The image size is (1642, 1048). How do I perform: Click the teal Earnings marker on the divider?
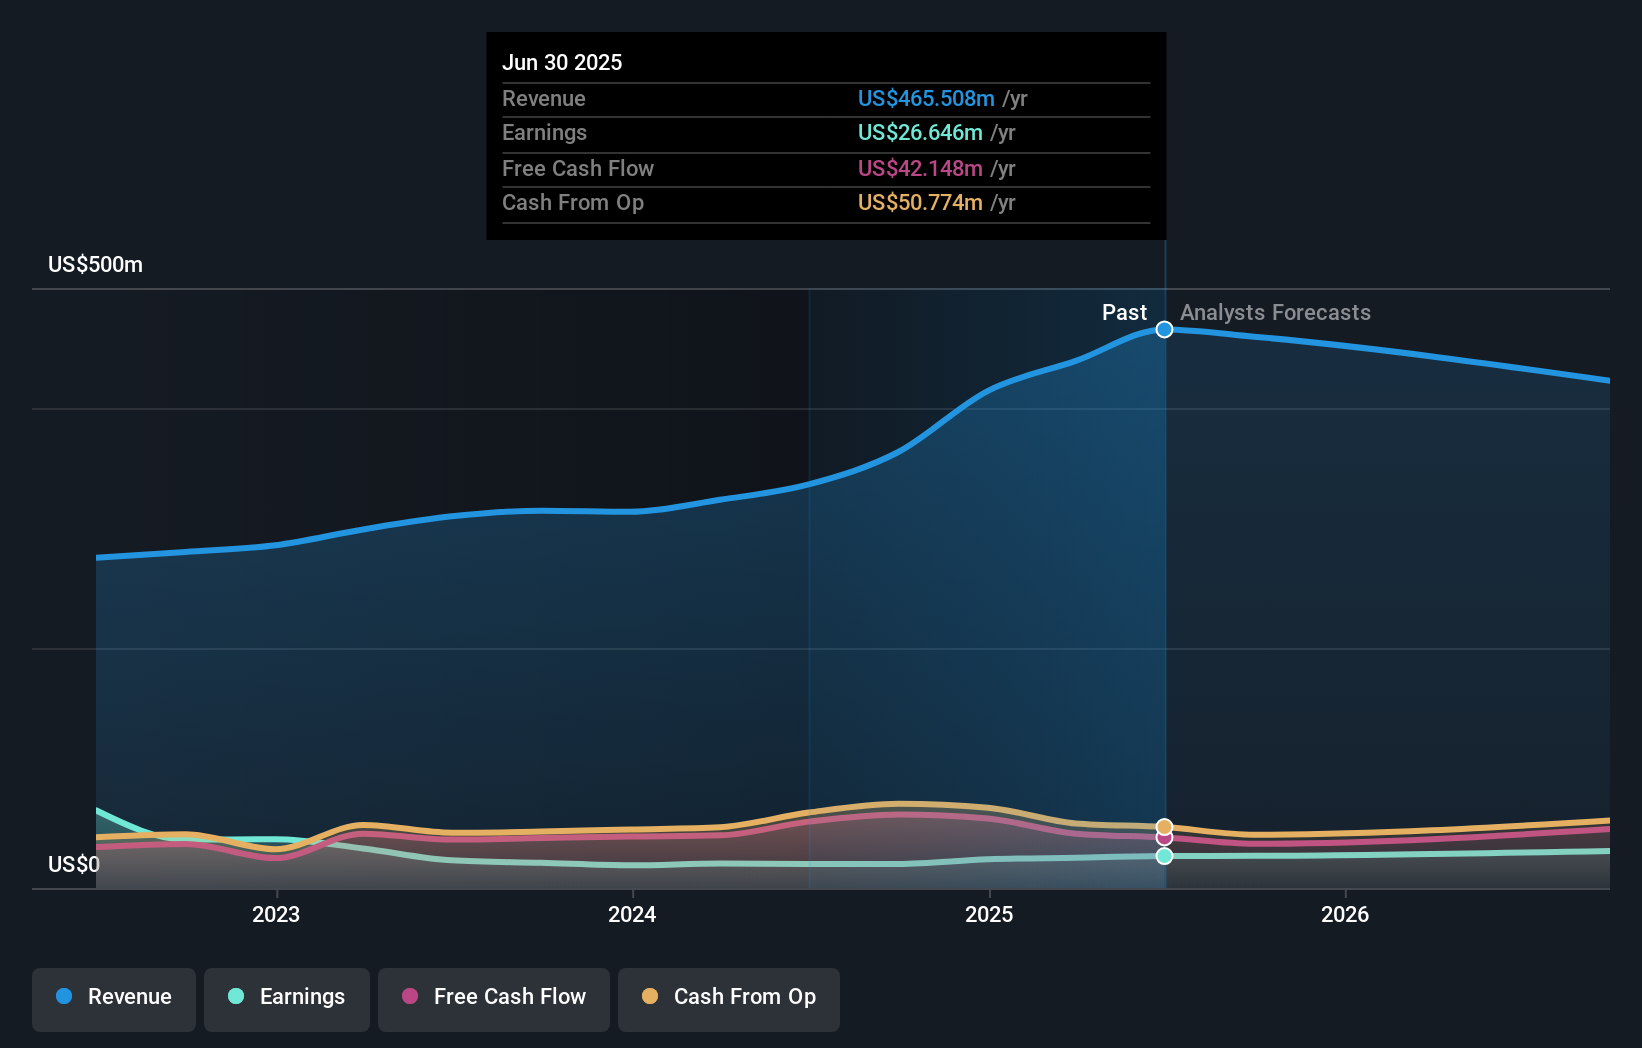pyautogui.click(x=1163, y=856)
